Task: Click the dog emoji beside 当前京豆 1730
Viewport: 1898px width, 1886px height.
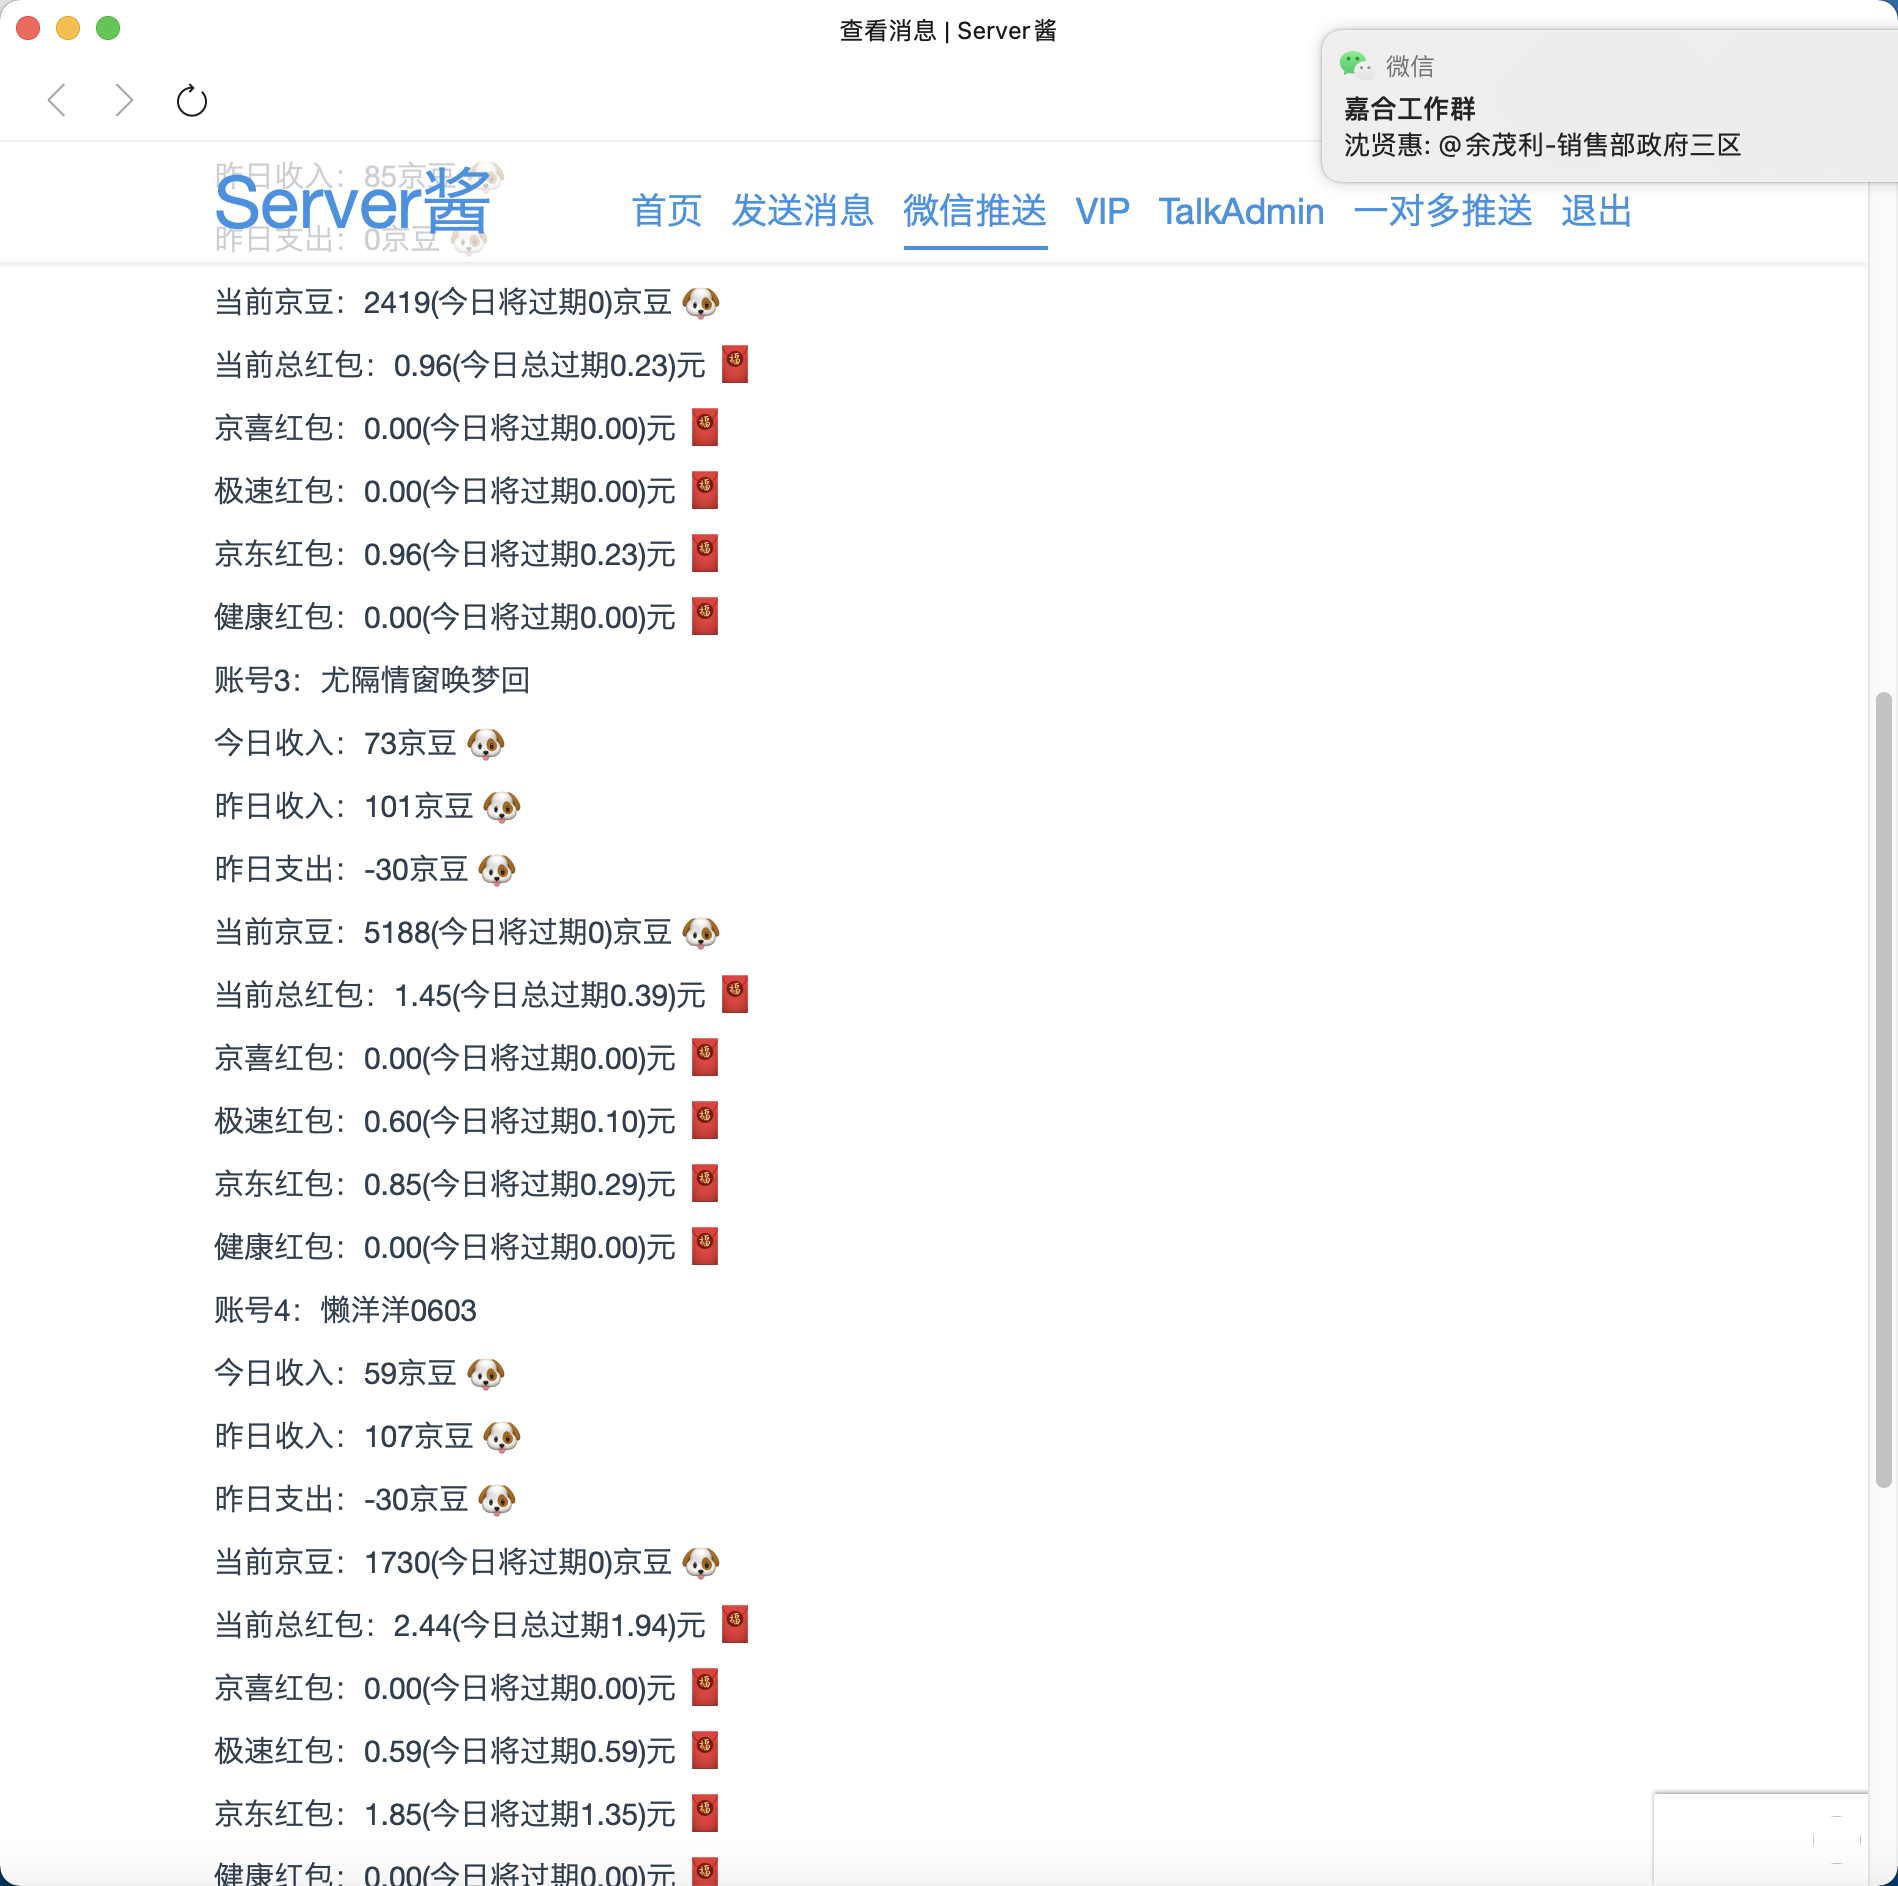Action: 701,1562
